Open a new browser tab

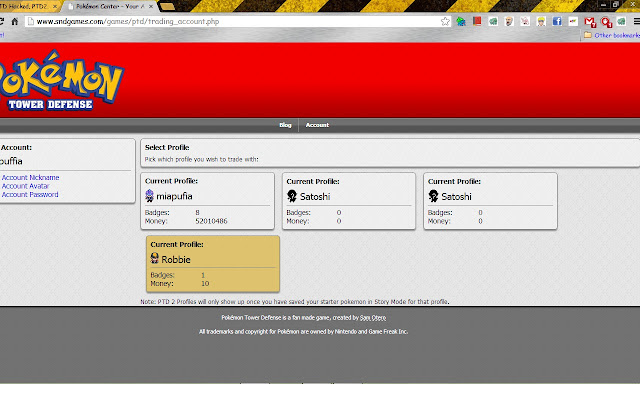coord(167,6)
